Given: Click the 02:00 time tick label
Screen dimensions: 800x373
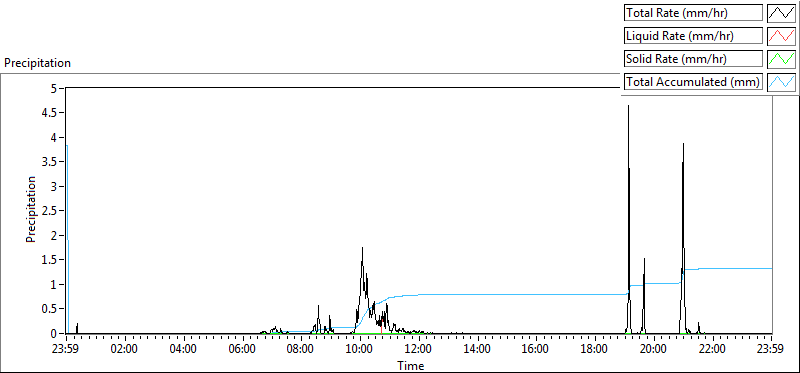Looking at the screenshot, I should [125, 350].
